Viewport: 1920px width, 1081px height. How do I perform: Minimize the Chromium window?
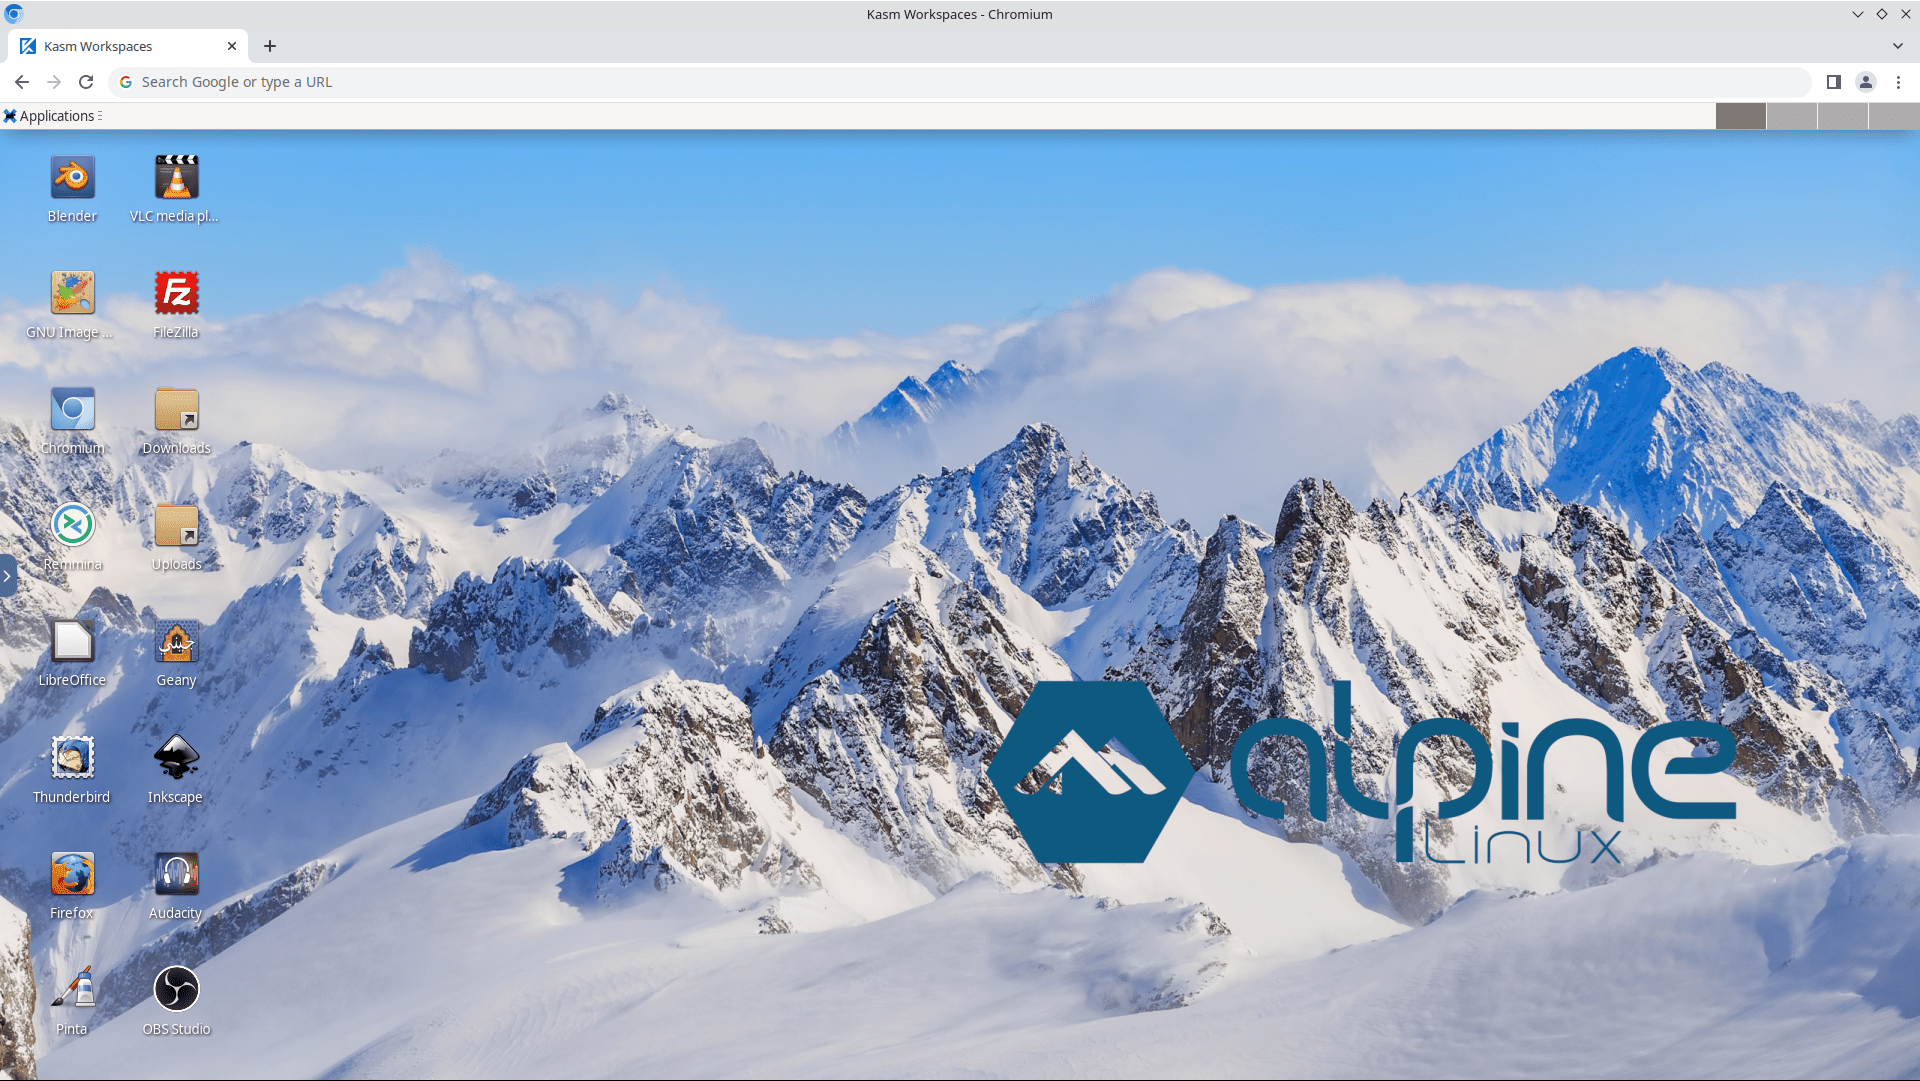pos(1858,14)
